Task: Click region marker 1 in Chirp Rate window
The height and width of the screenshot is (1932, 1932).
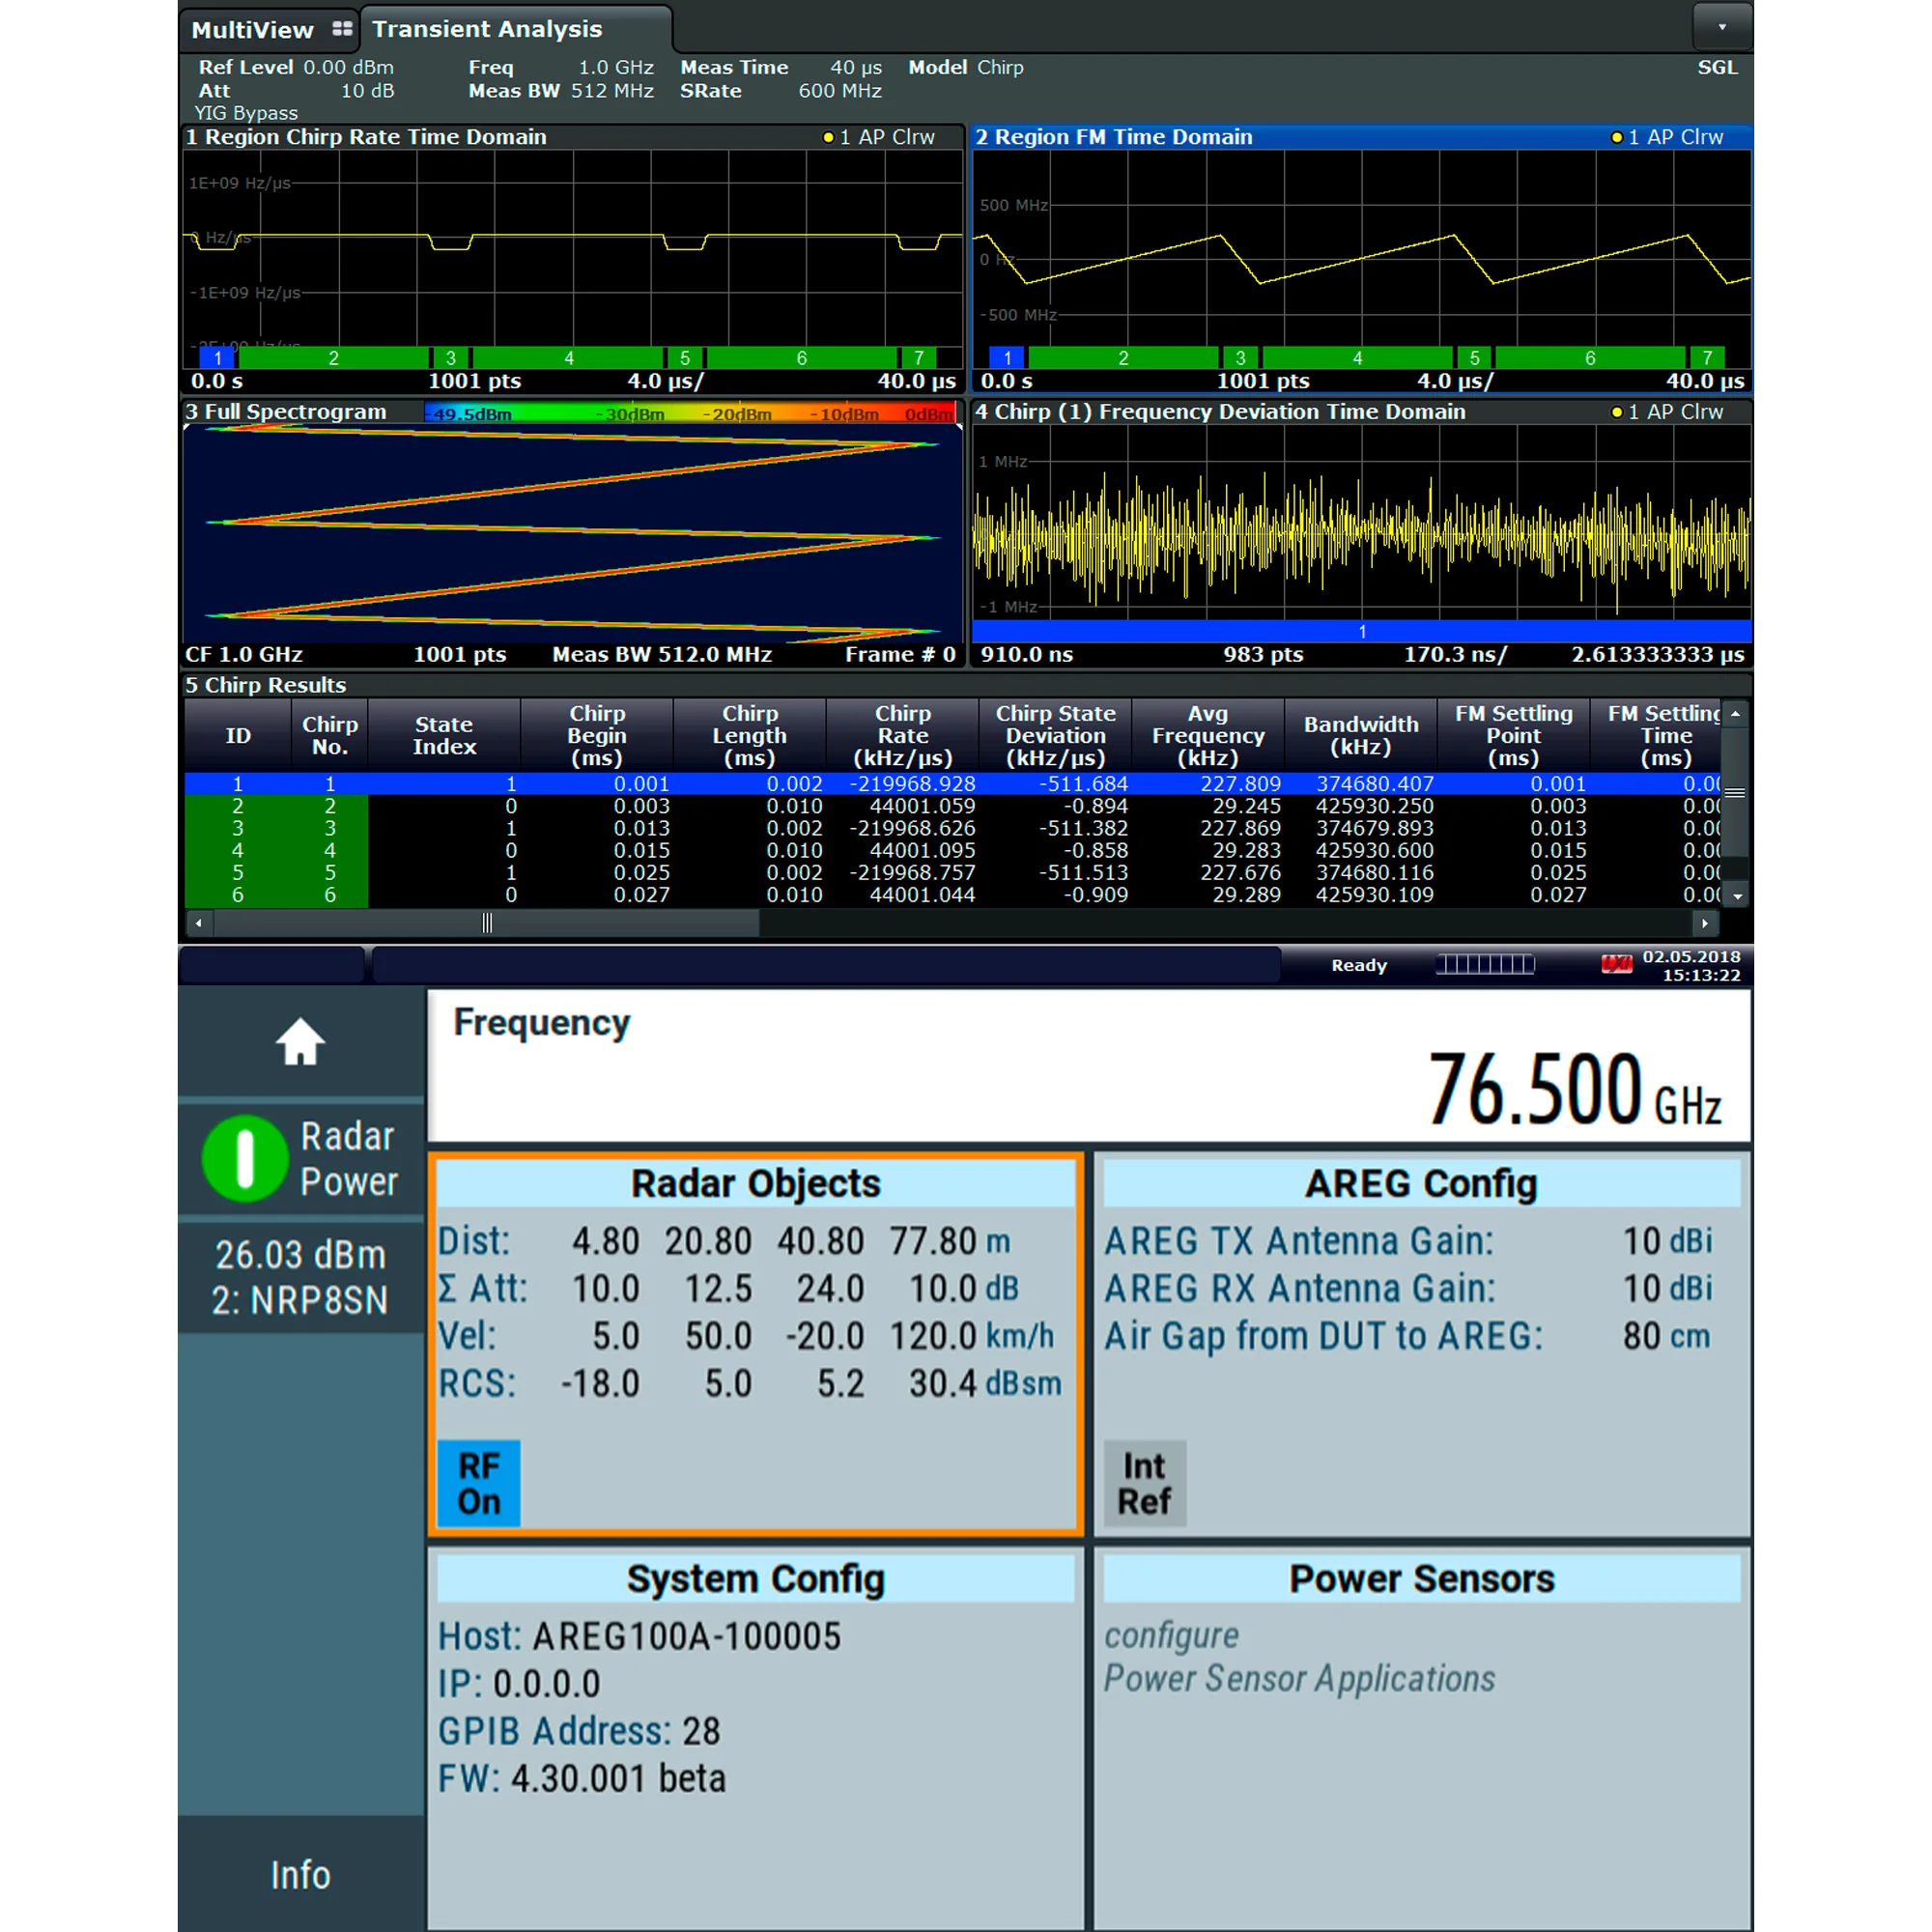Action: click(x=217, y=358)
